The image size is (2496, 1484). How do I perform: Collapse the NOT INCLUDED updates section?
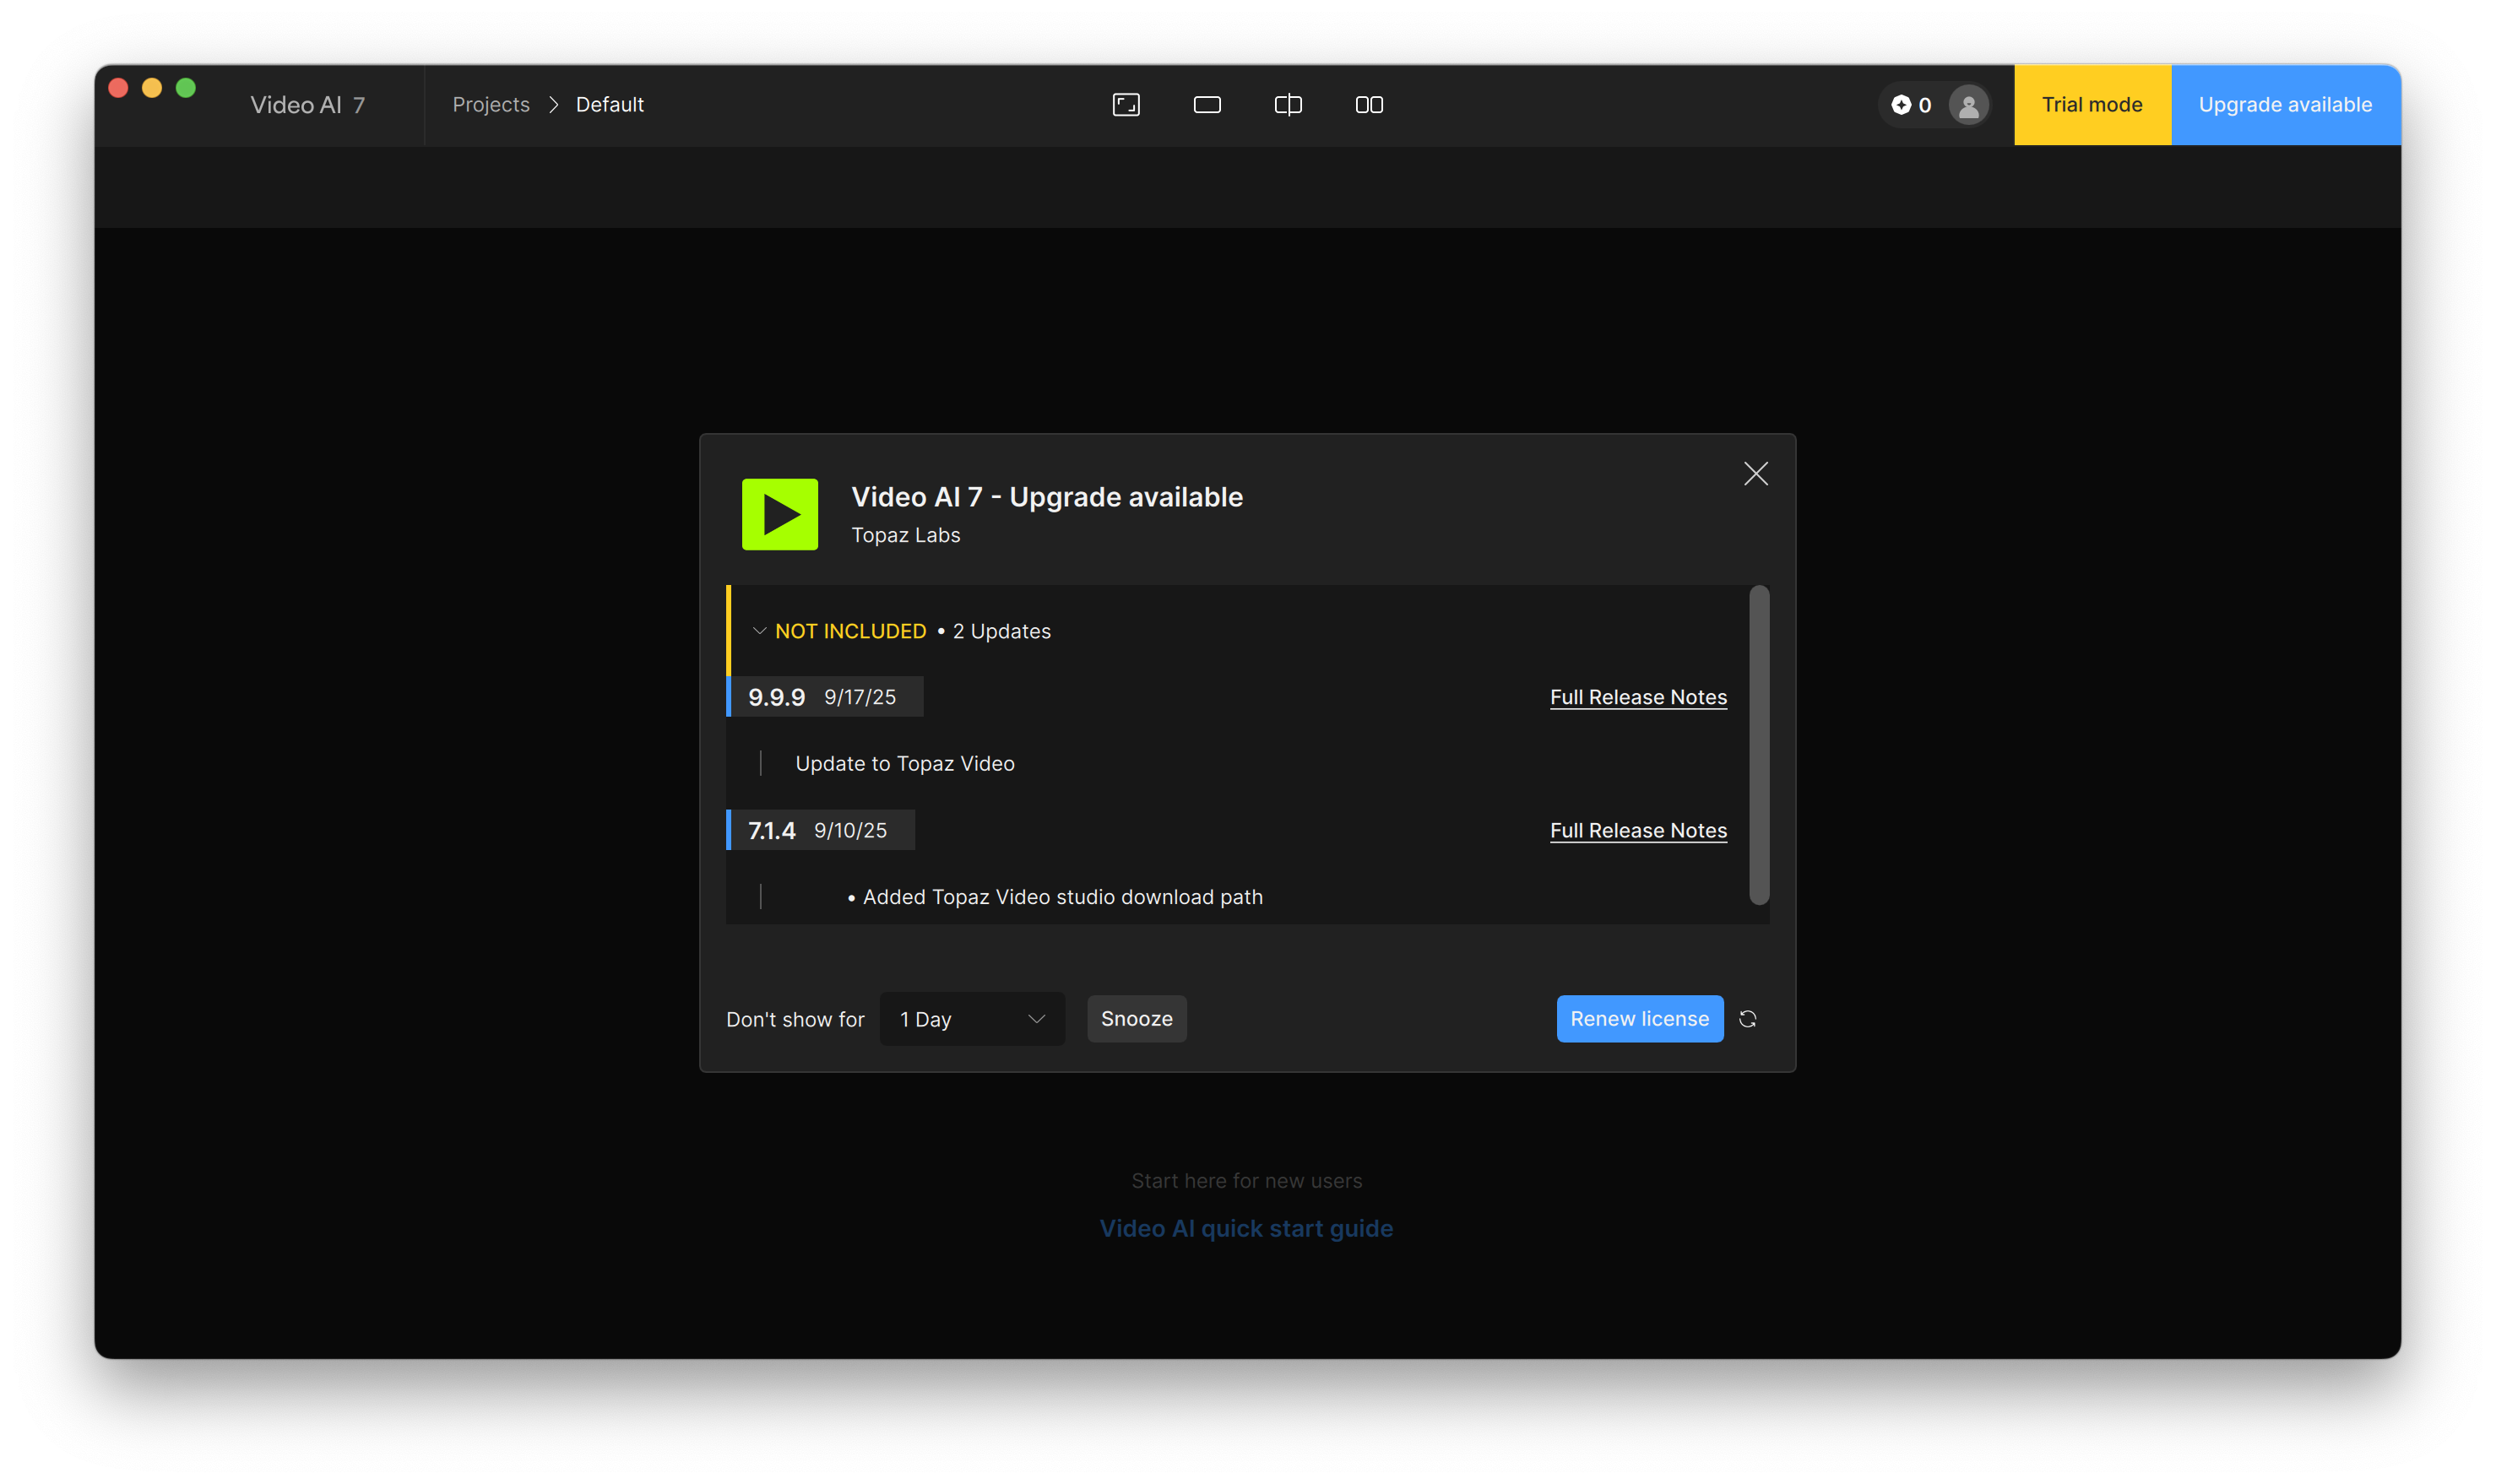[759, 631]
